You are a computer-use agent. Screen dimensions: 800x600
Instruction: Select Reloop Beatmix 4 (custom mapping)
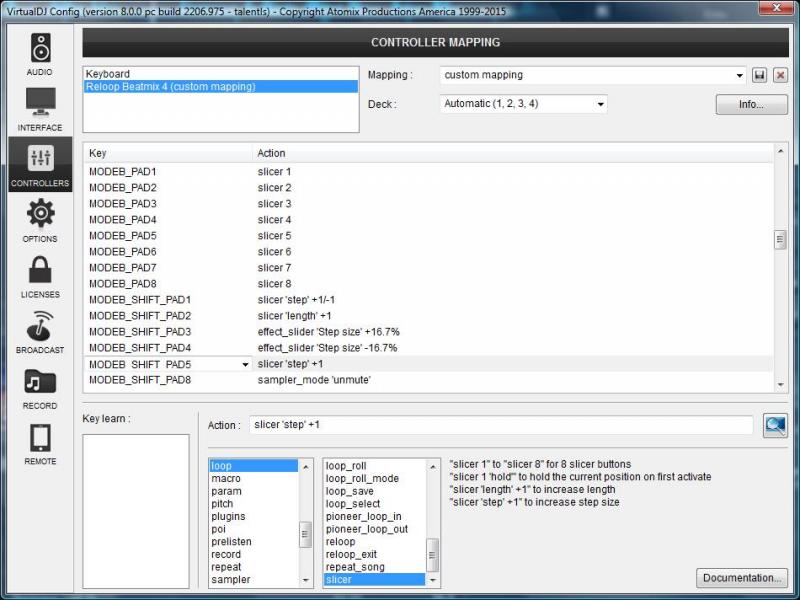tap(221, 87)
